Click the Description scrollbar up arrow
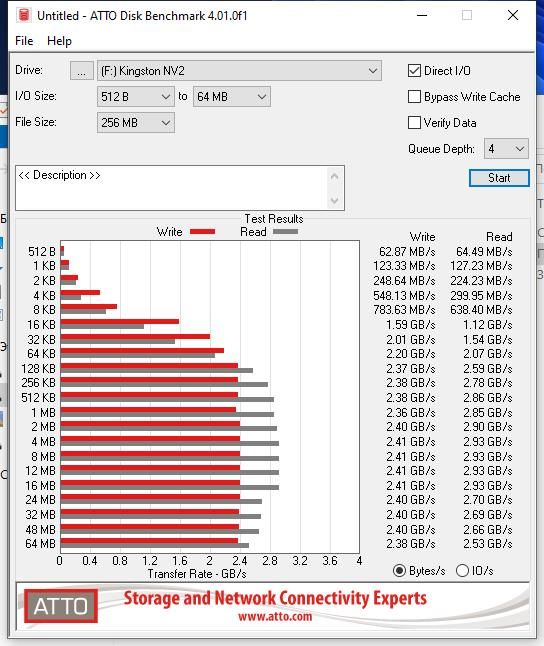Image resolution: width=544 pixels, height=646 pixels. 335,177
